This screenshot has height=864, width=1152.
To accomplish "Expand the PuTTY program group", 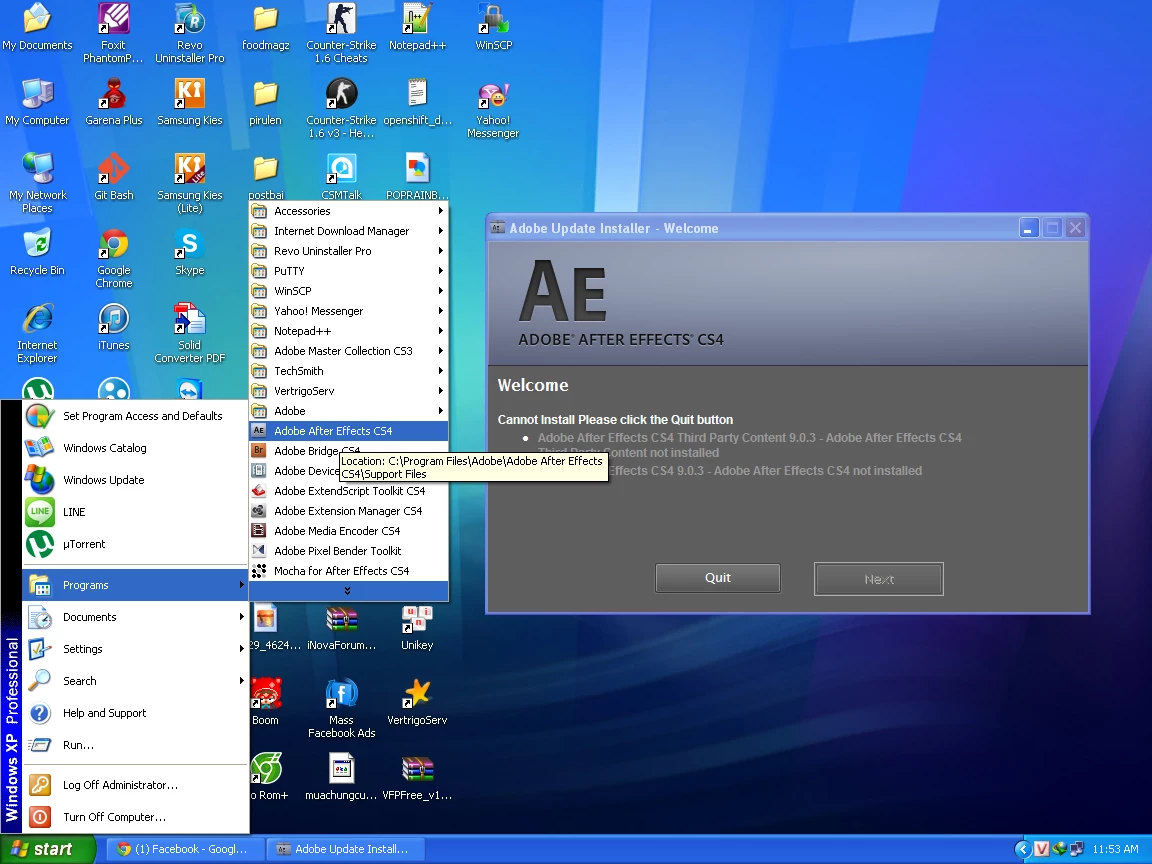I will (x=348, y=270).
